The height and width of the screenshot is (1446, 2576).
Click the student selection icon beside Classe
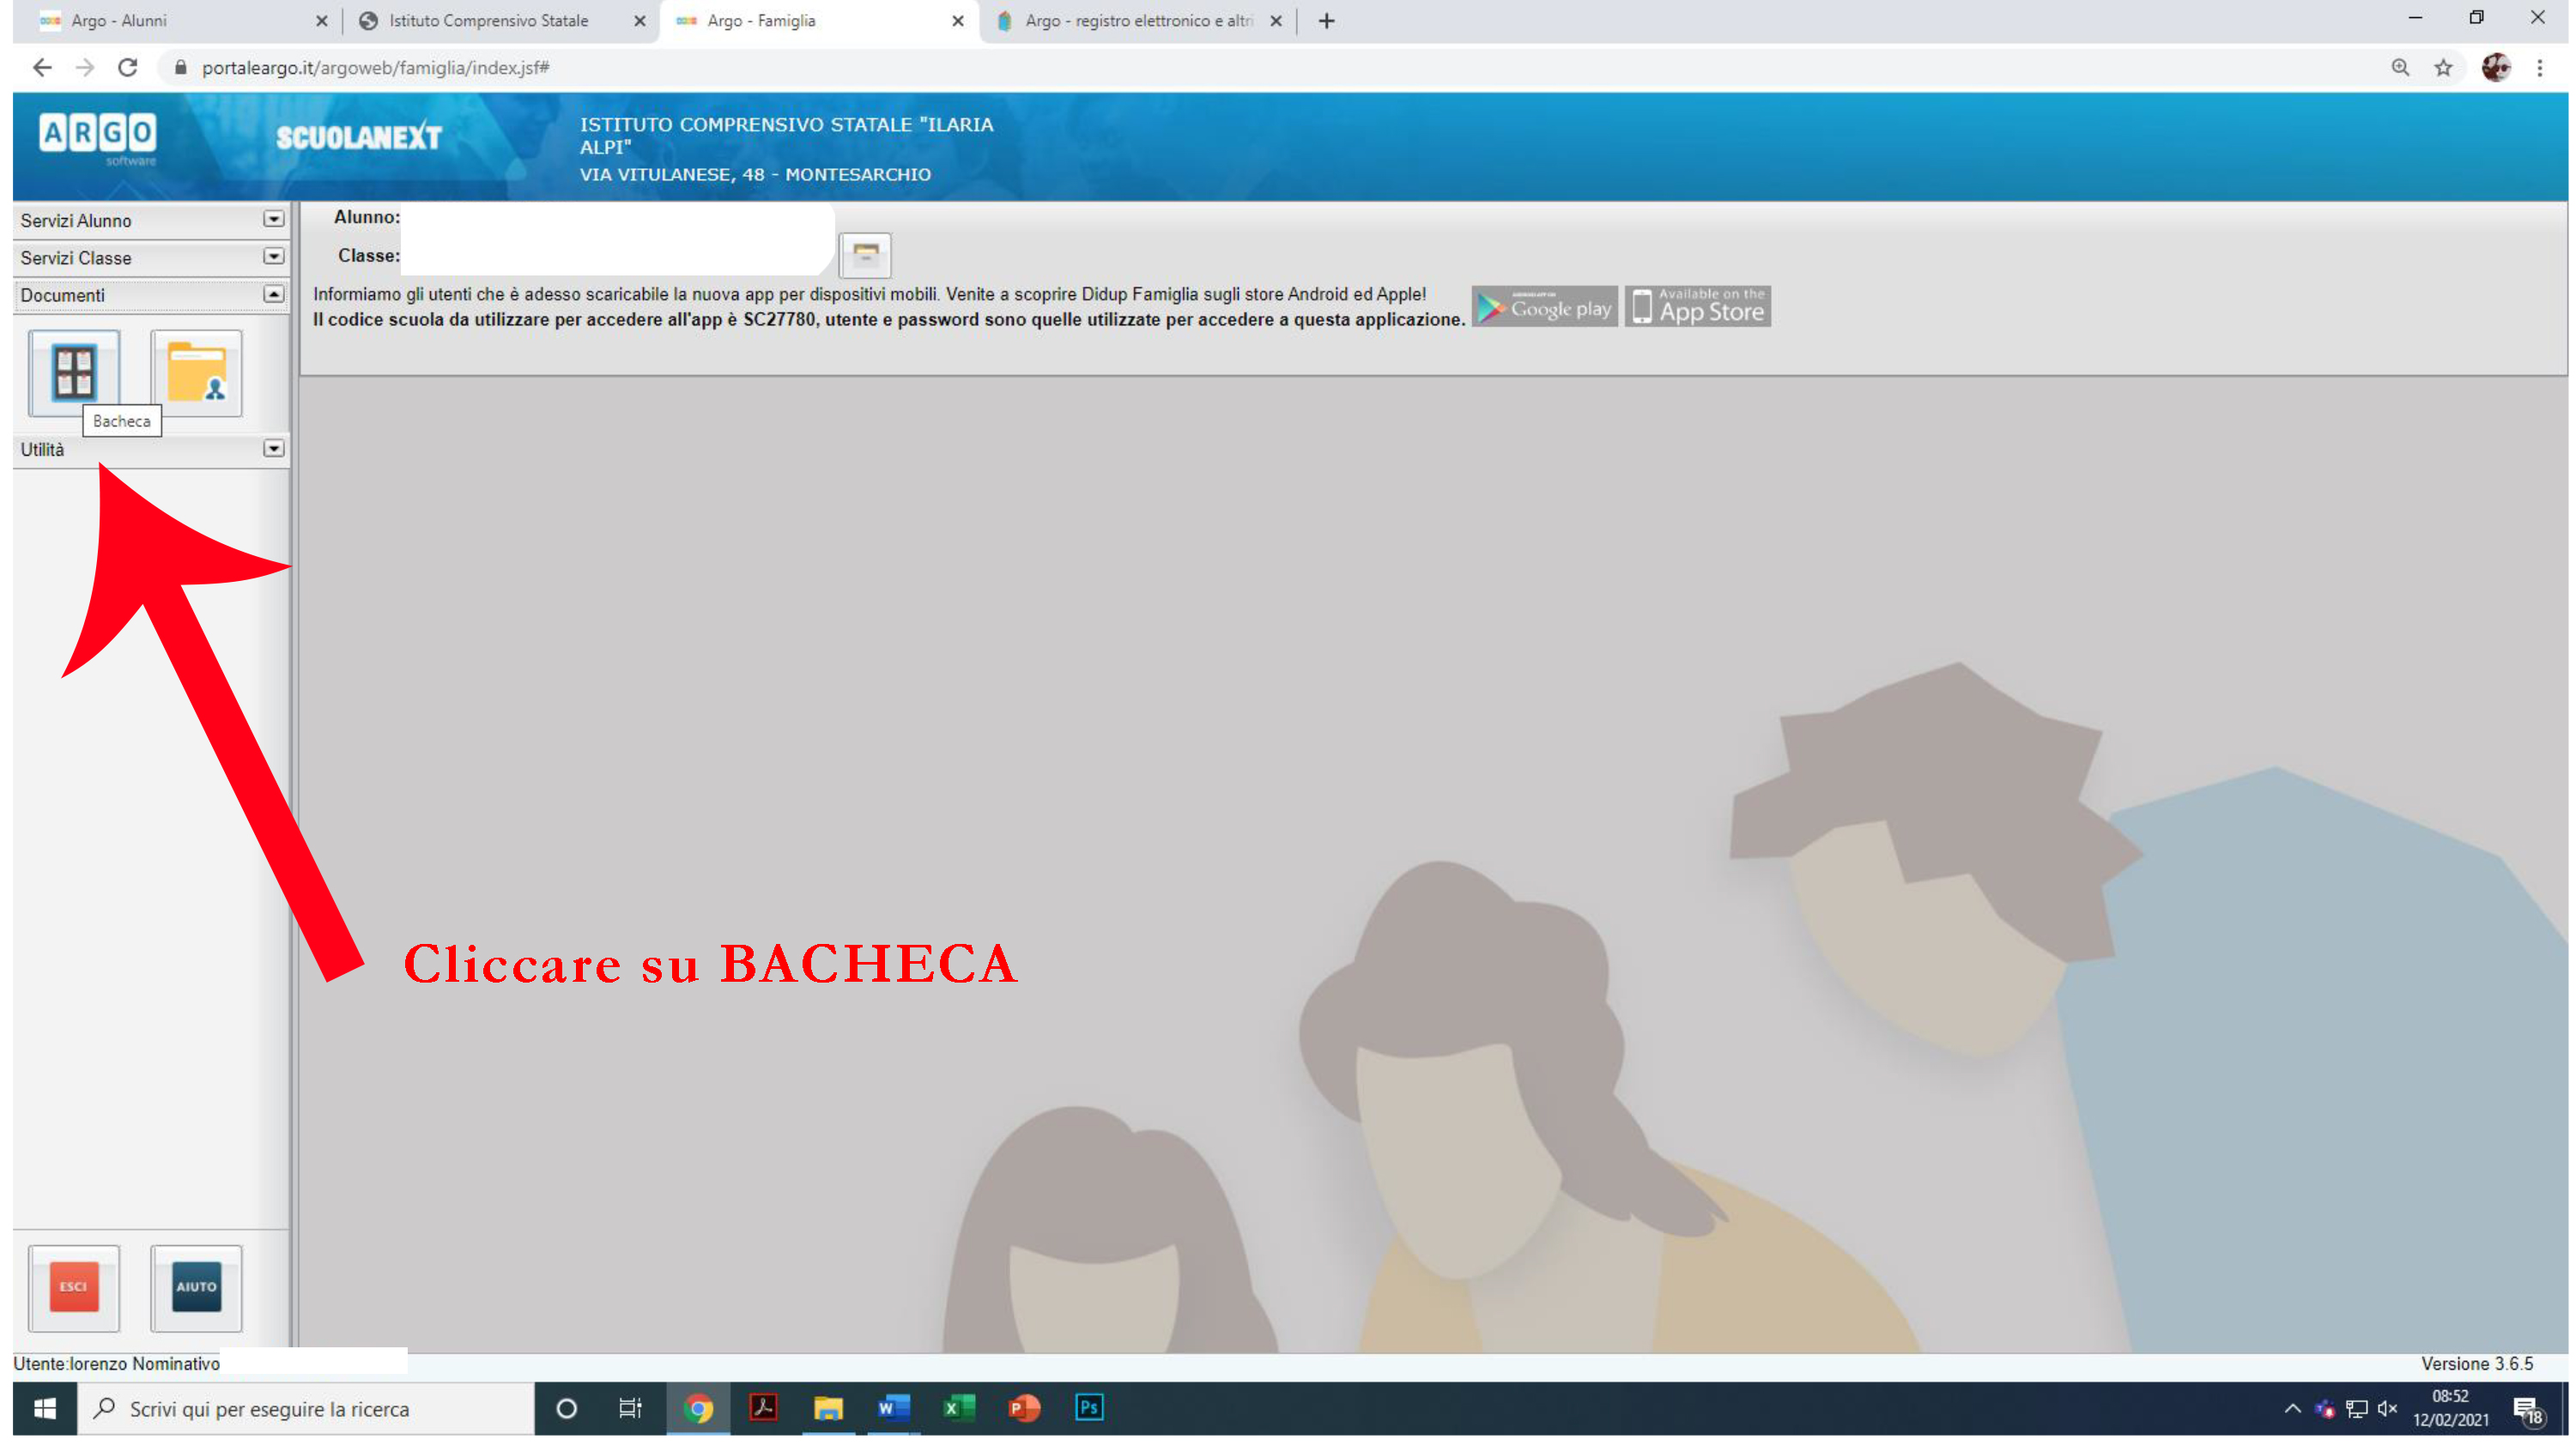click(x=865, y=255)
